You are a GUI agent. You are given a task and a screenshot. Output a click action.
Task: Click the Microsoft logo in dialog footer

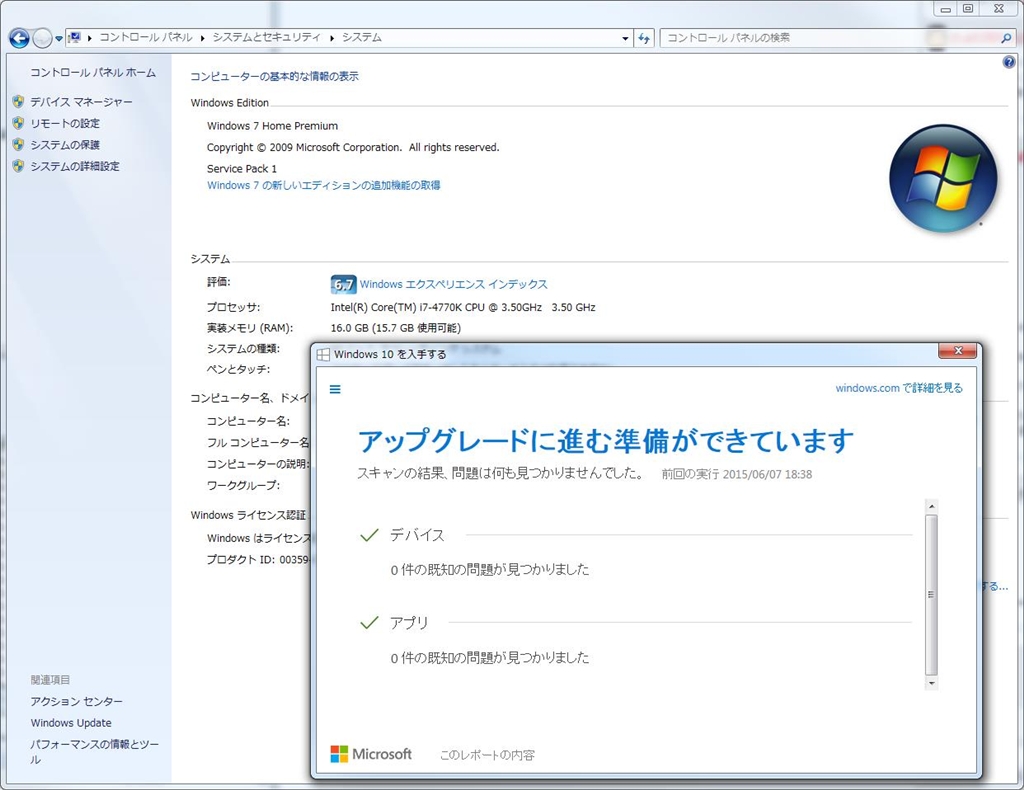[371, 754]
